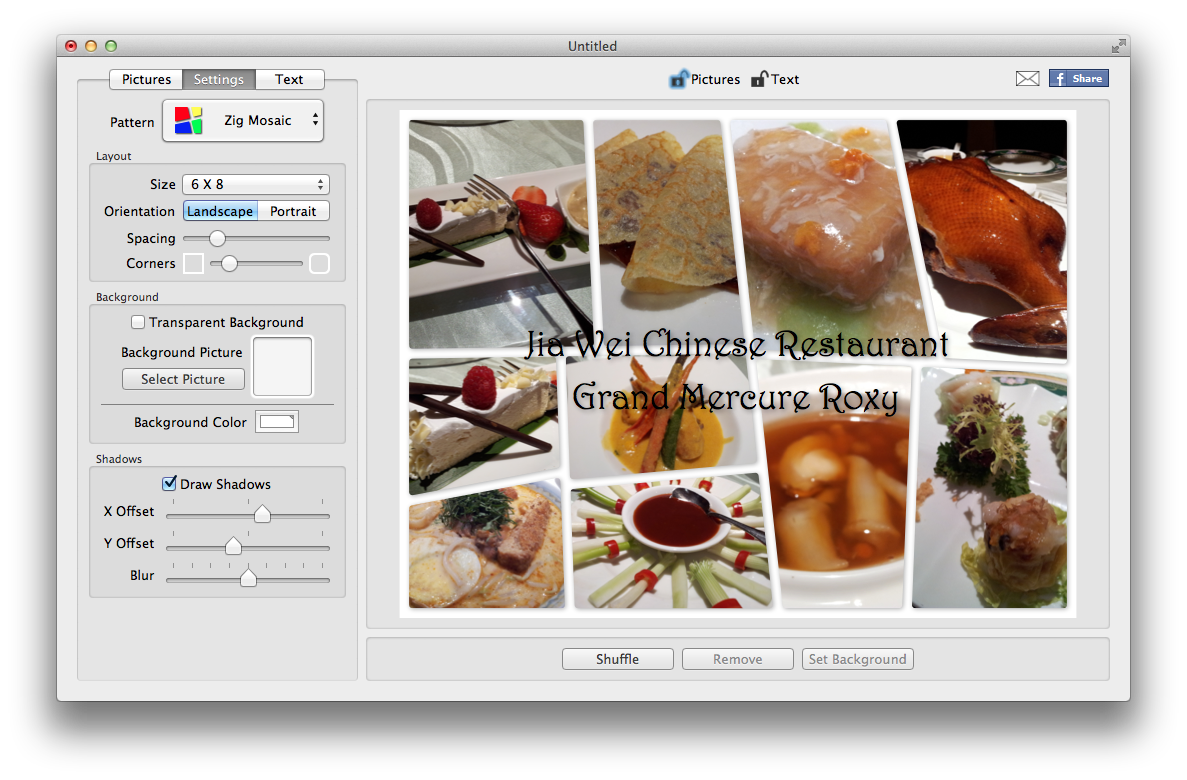This screenshot has width=1187, height=780.
Task: Toggle the Pictures lock icon
Action: pos(678,79)
